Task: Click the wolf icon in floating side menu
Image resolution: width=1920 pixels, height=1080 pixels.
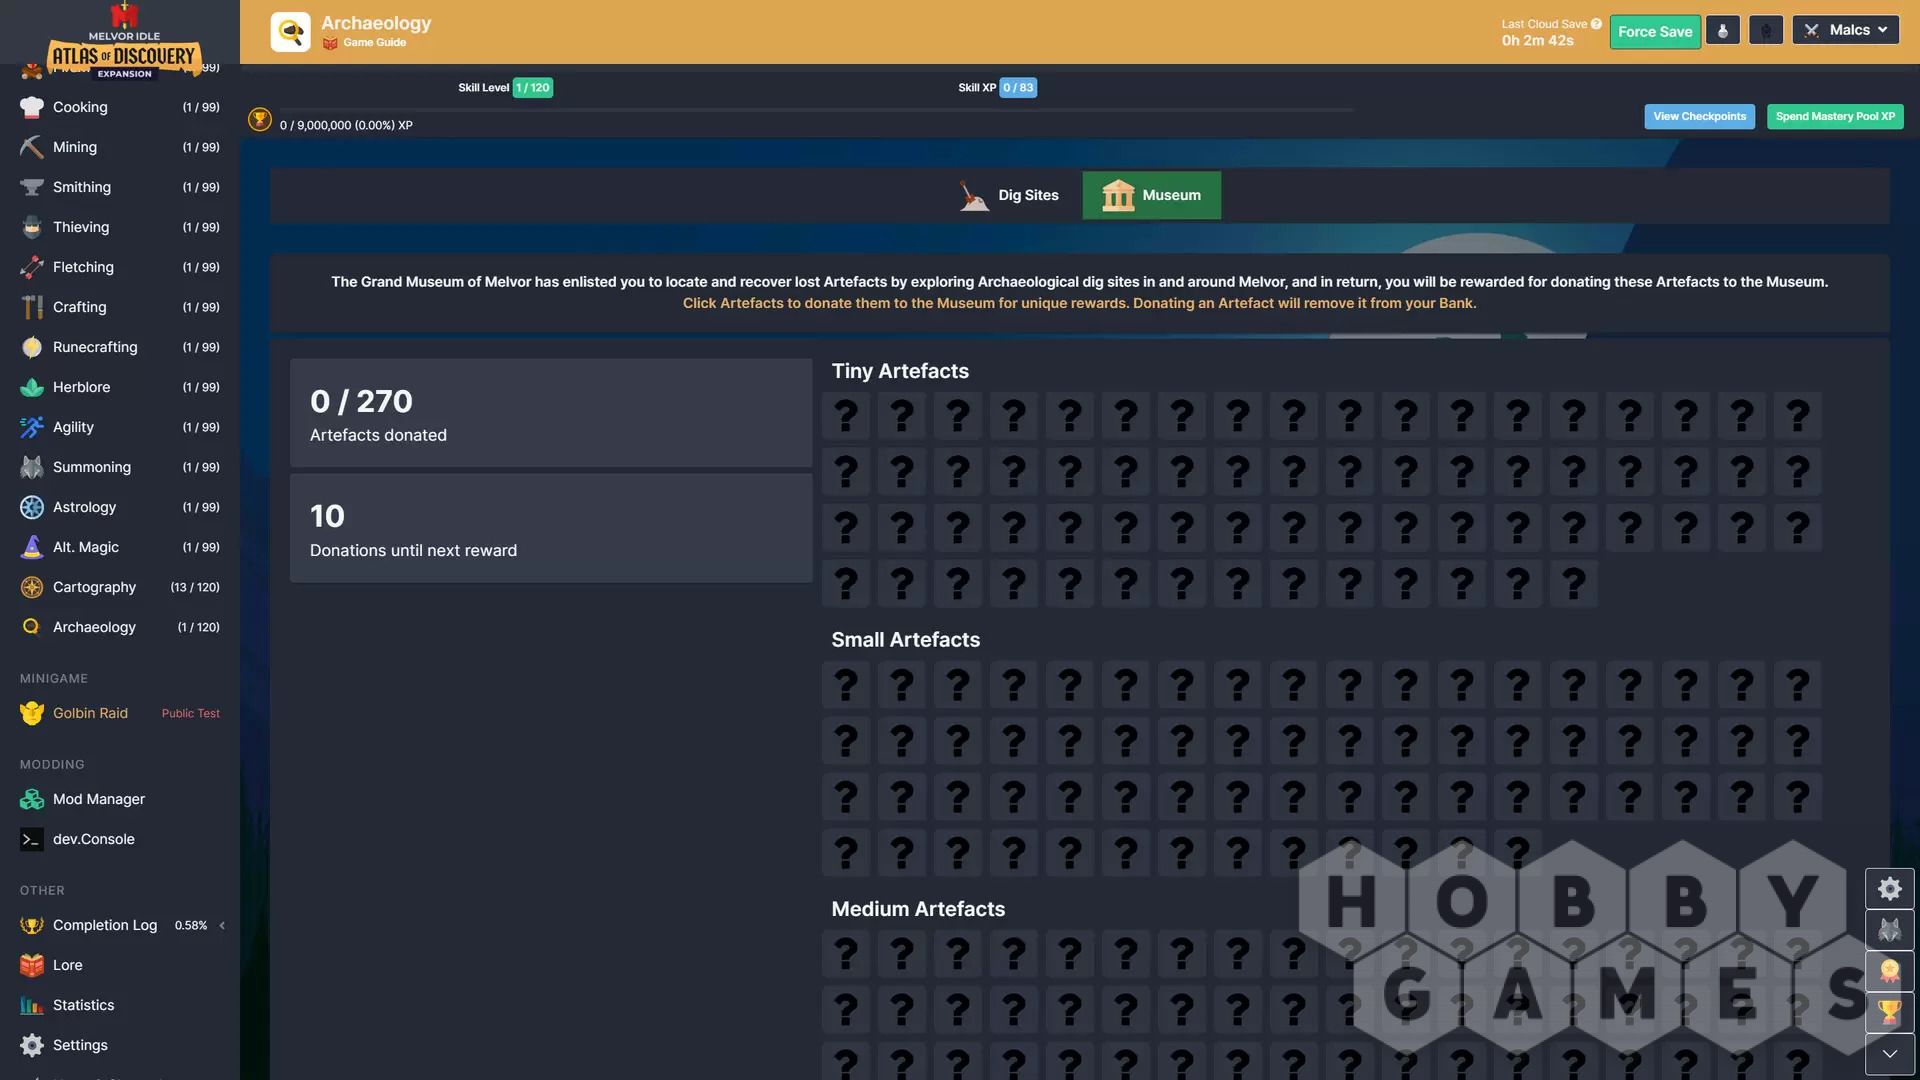Action: [x=1889, y=930]
